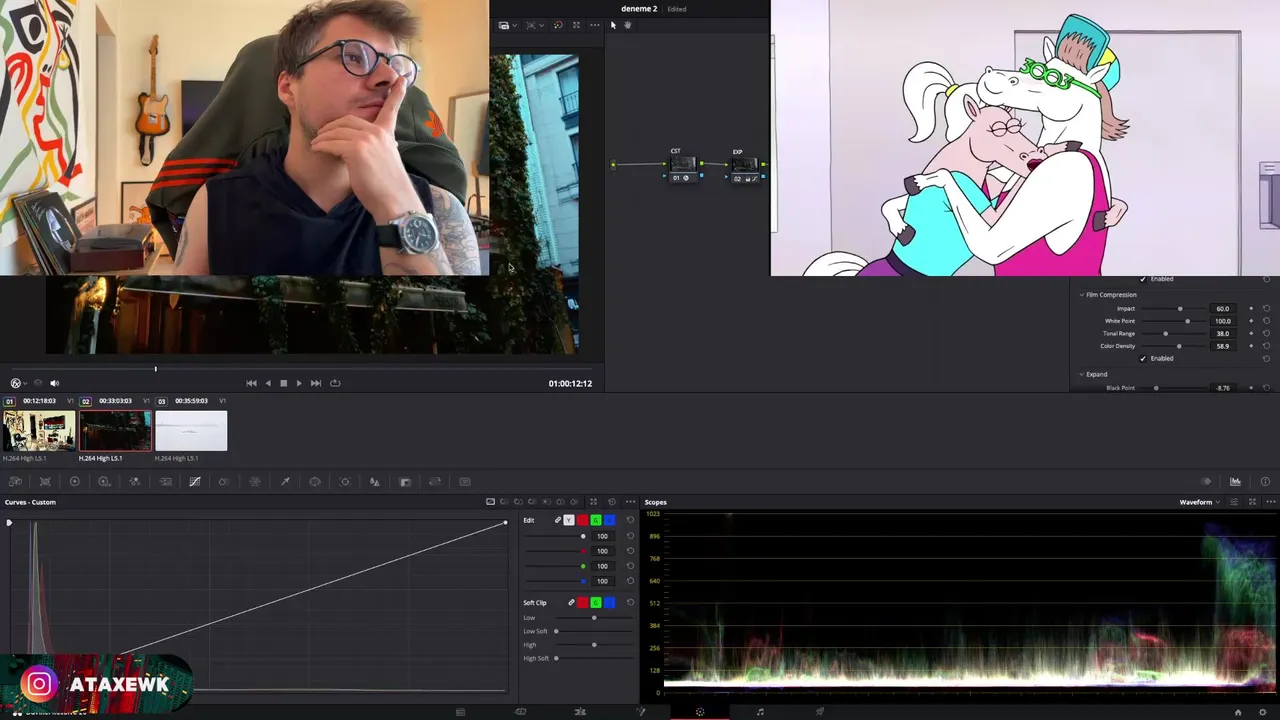This screenshot has width=1280, height=720.
Task: Collapse the Film Compression section
Action: pos(1082,295)
